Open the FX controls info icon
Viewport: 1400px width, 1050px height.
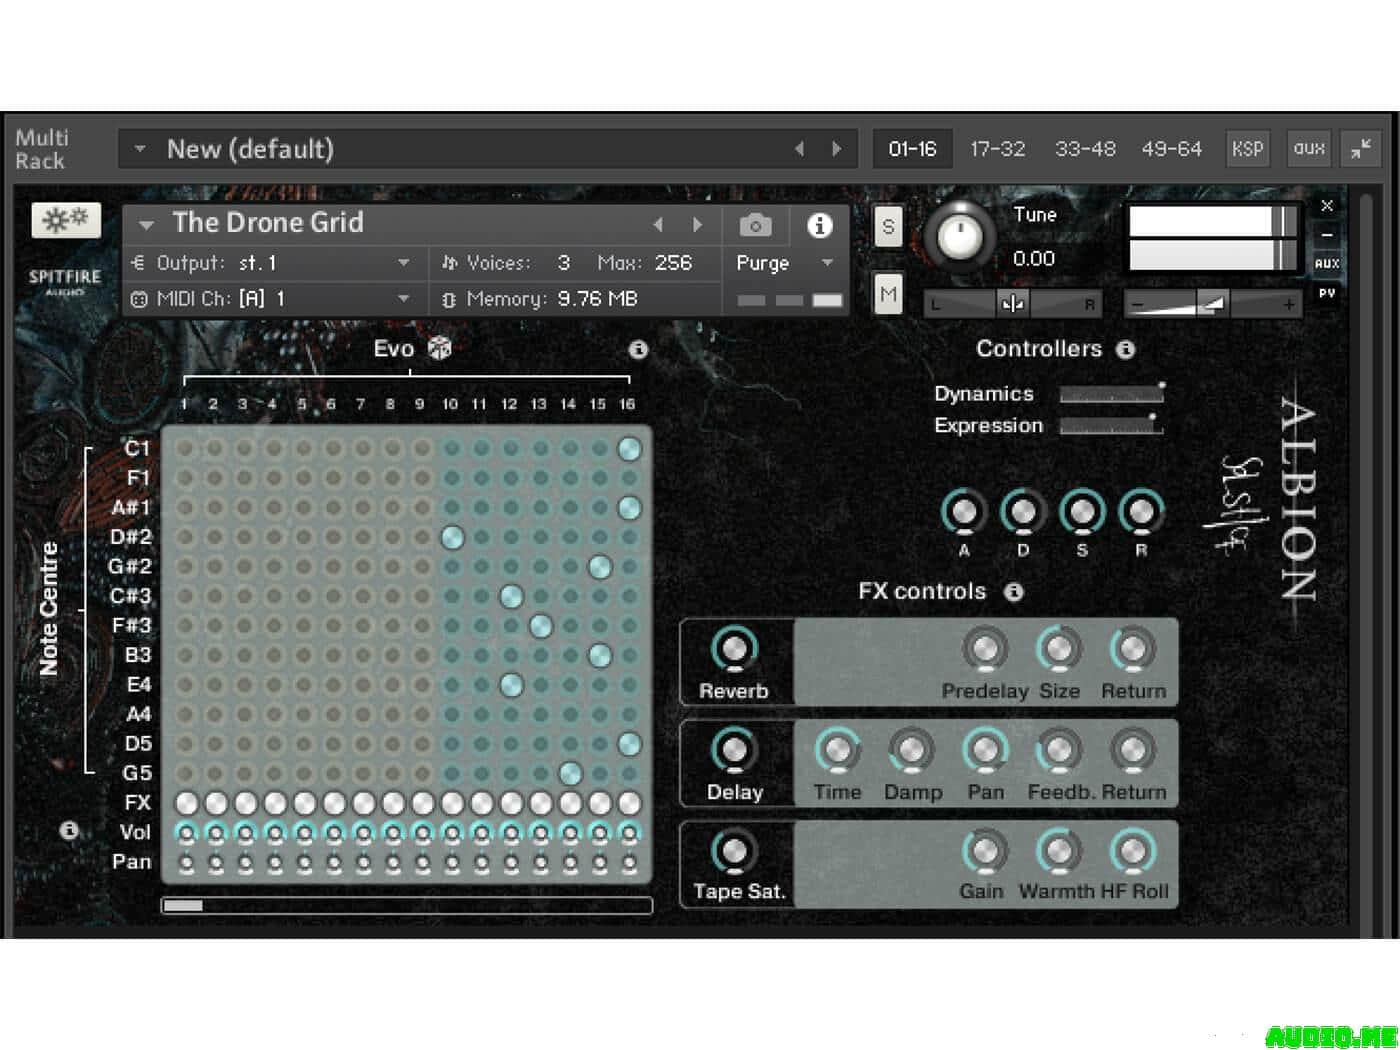pyautogui.click(x=1014, y=591)
